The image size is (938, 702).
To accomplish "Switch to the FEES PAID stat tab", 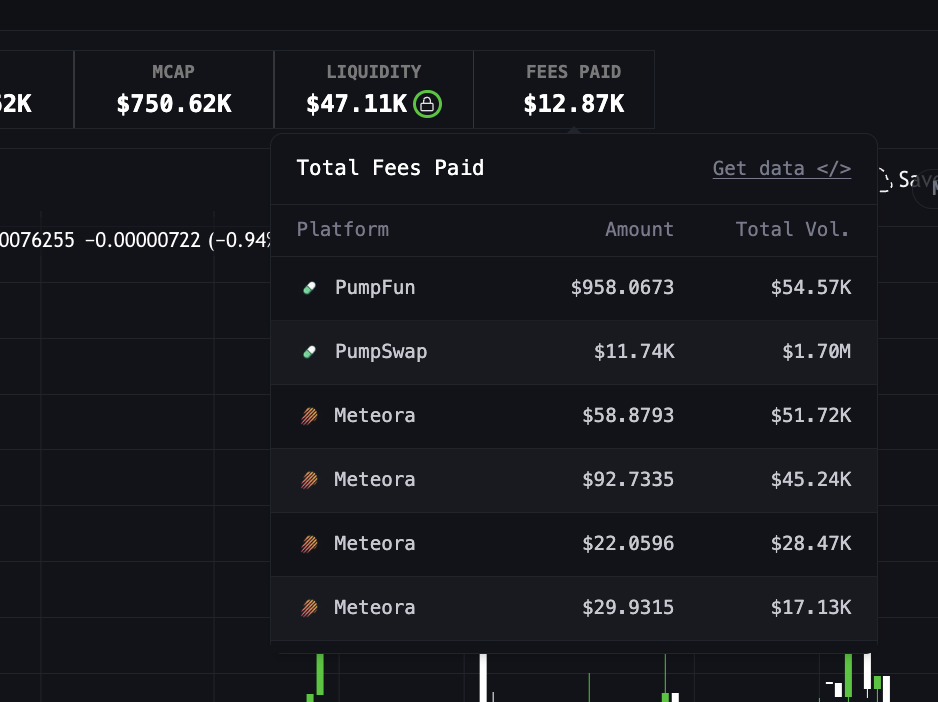I will tap(573, 89).
